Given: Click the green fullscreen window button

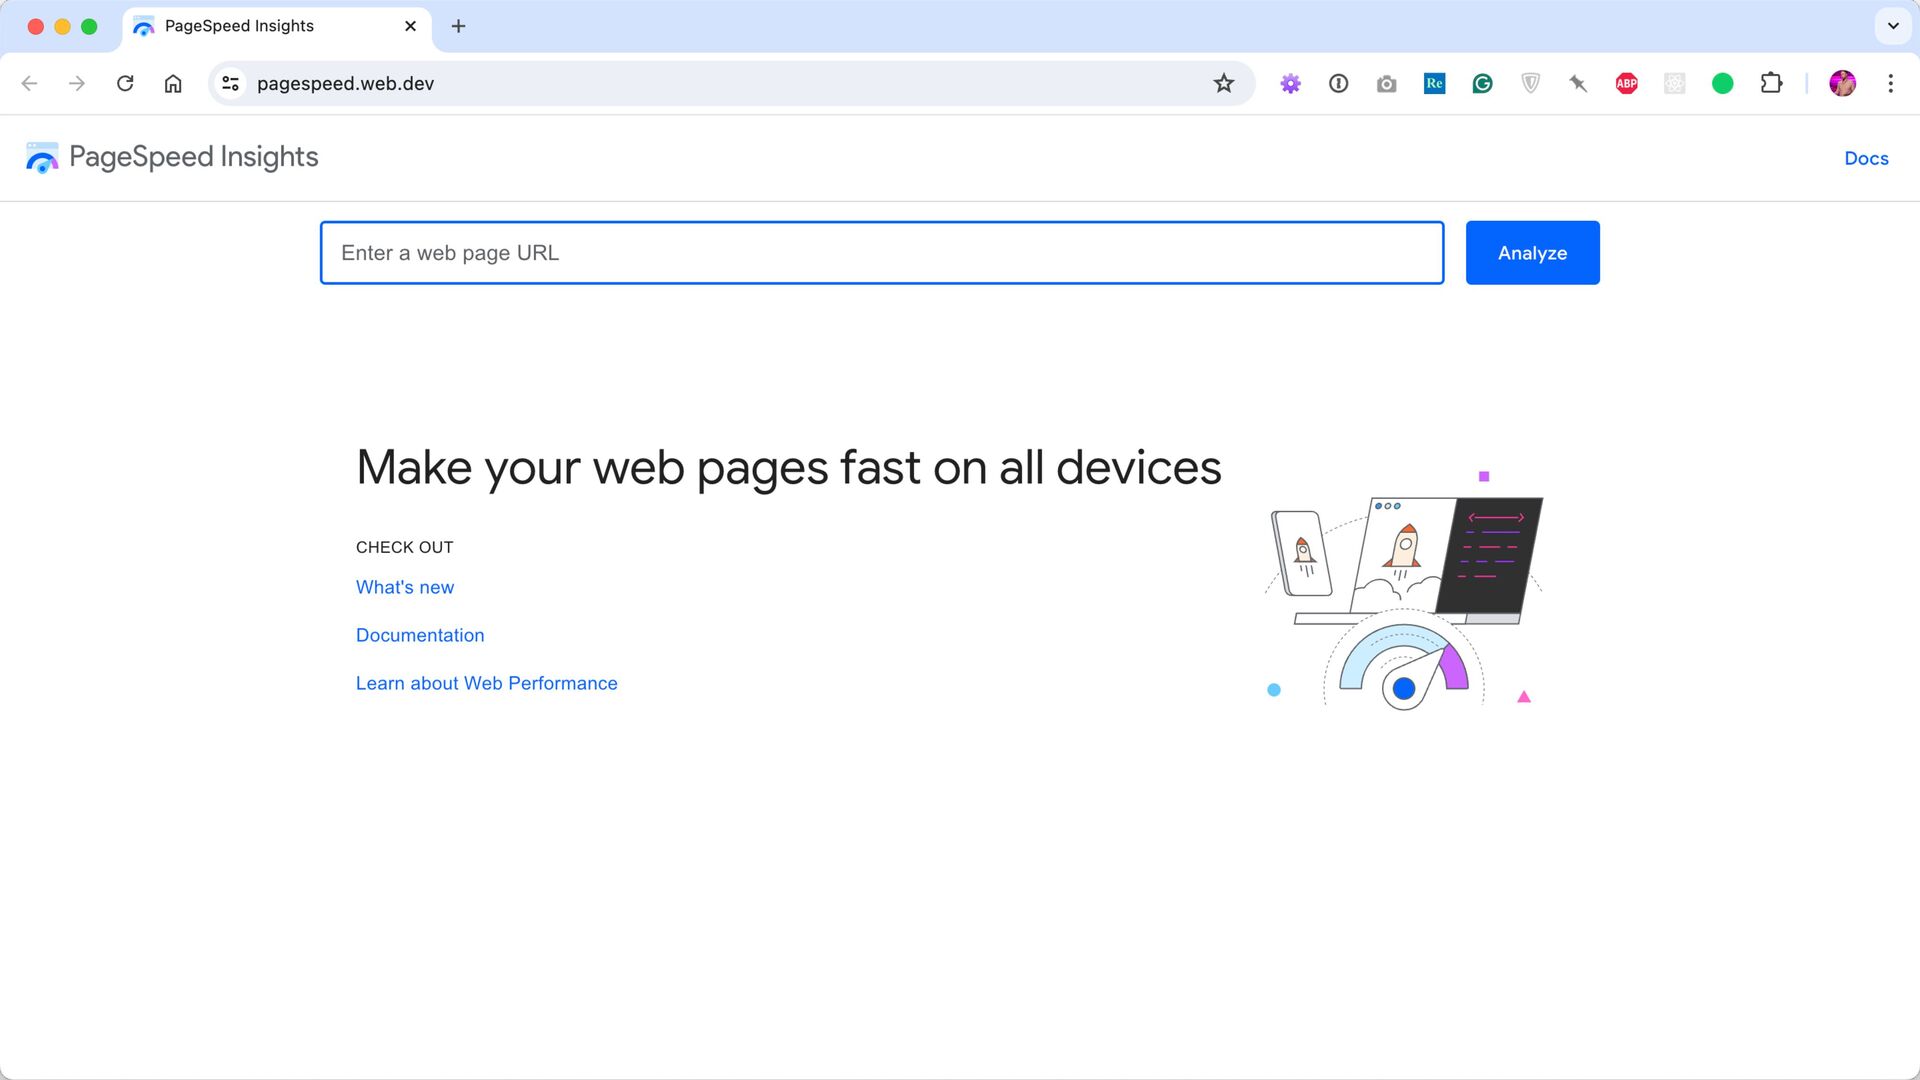Looking at the screenshot, I should pyautogui.click(x=89, y=27).
